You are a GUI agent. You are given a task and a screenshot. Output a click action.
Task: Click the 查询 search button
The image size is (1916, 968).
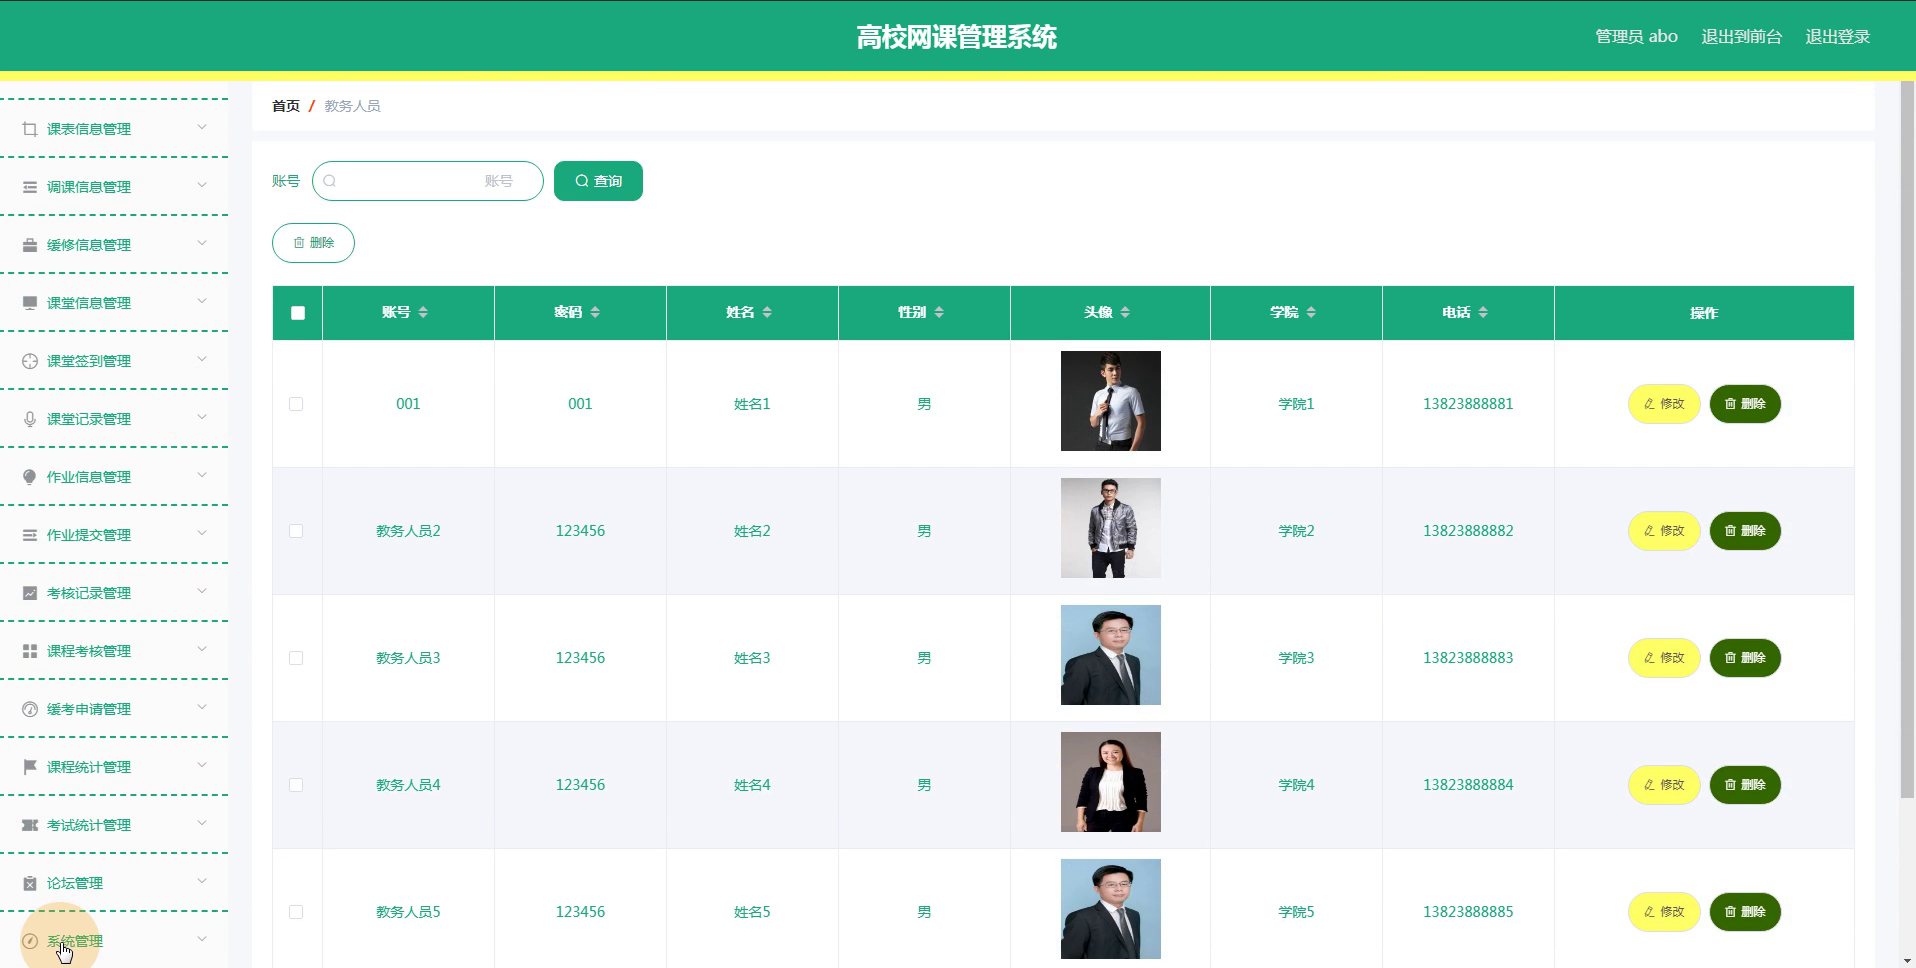tap(598, 181)
